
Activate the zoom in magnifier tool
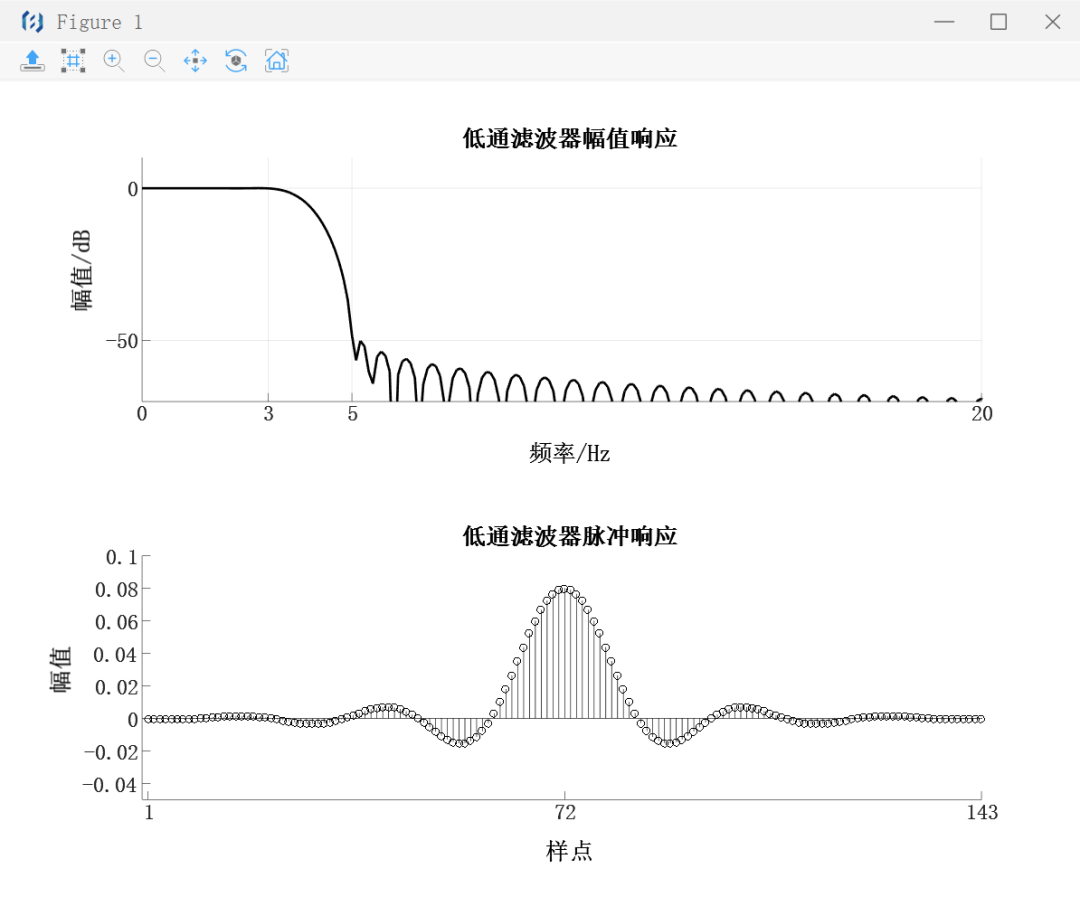click(114, 61)
